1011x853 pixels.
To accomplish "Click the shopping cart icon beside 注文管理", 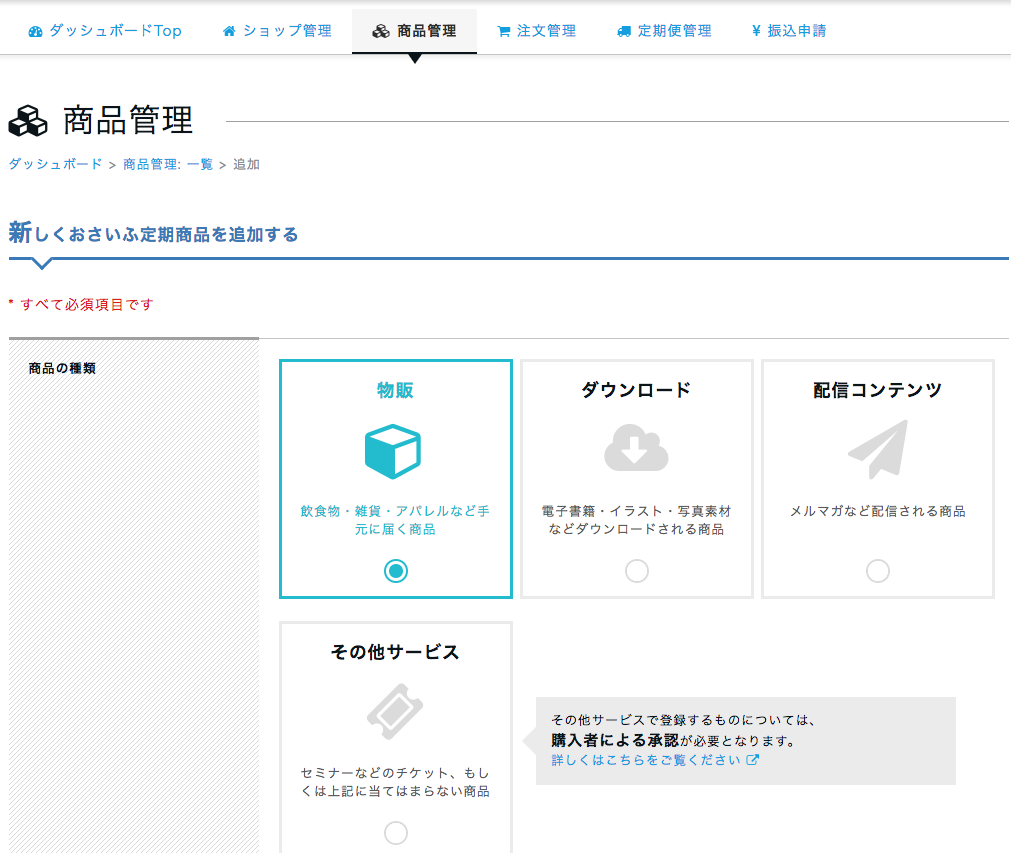I will point(504,32).
